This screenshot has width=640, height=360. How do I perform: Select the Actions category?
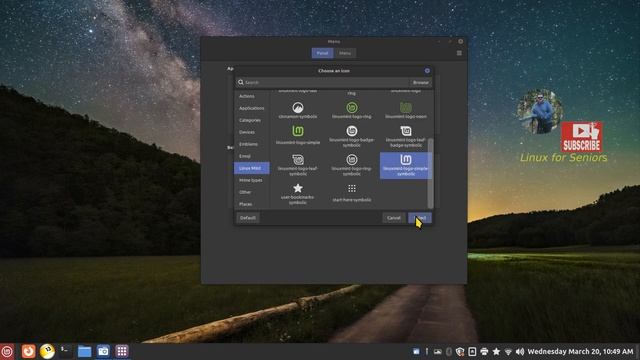pyautogui.click(x=251, y=96)
